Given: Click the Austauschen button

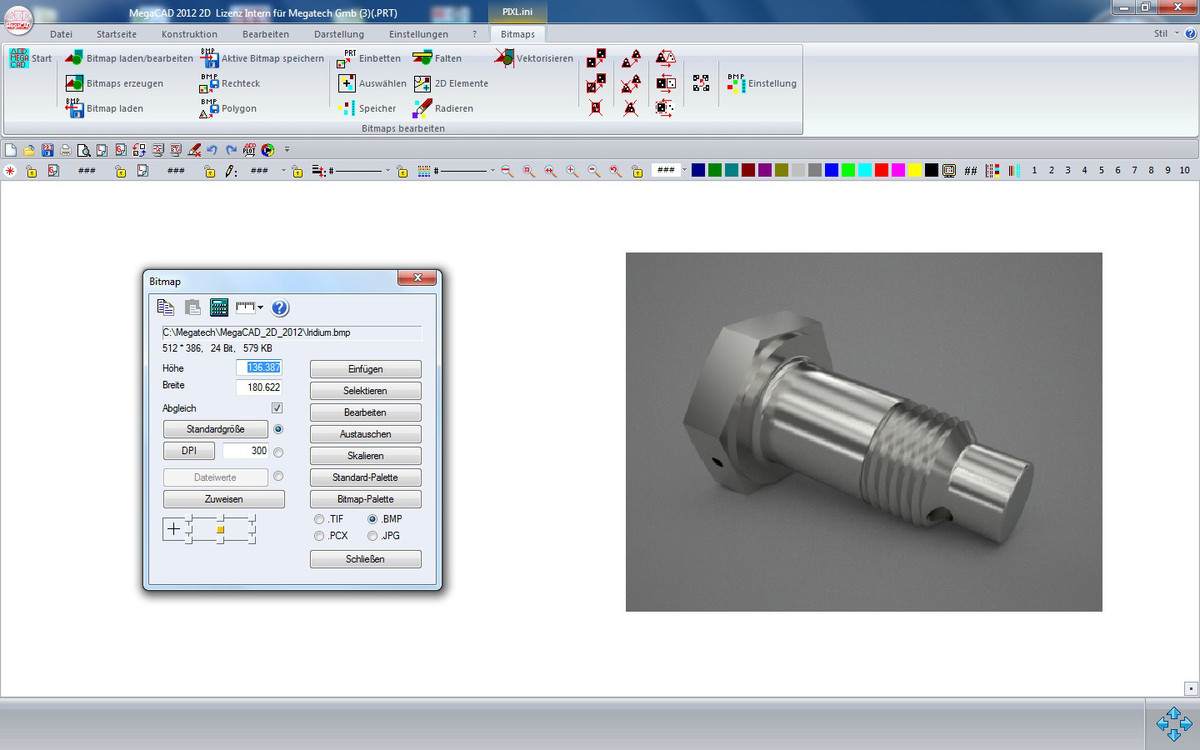Looking at the screenshot, I should point(365,434).
